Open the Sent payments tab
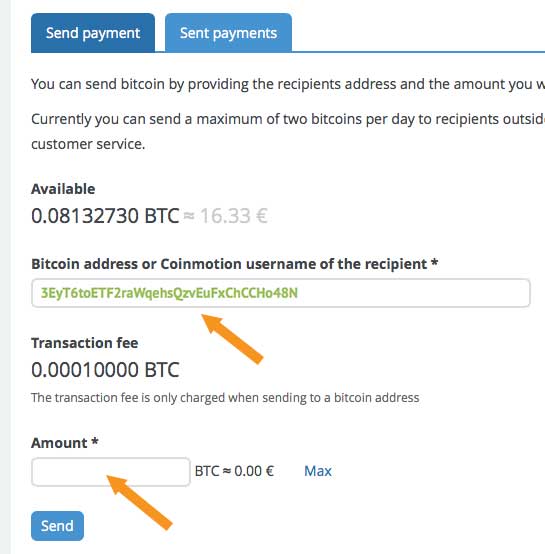 (228, 33)
